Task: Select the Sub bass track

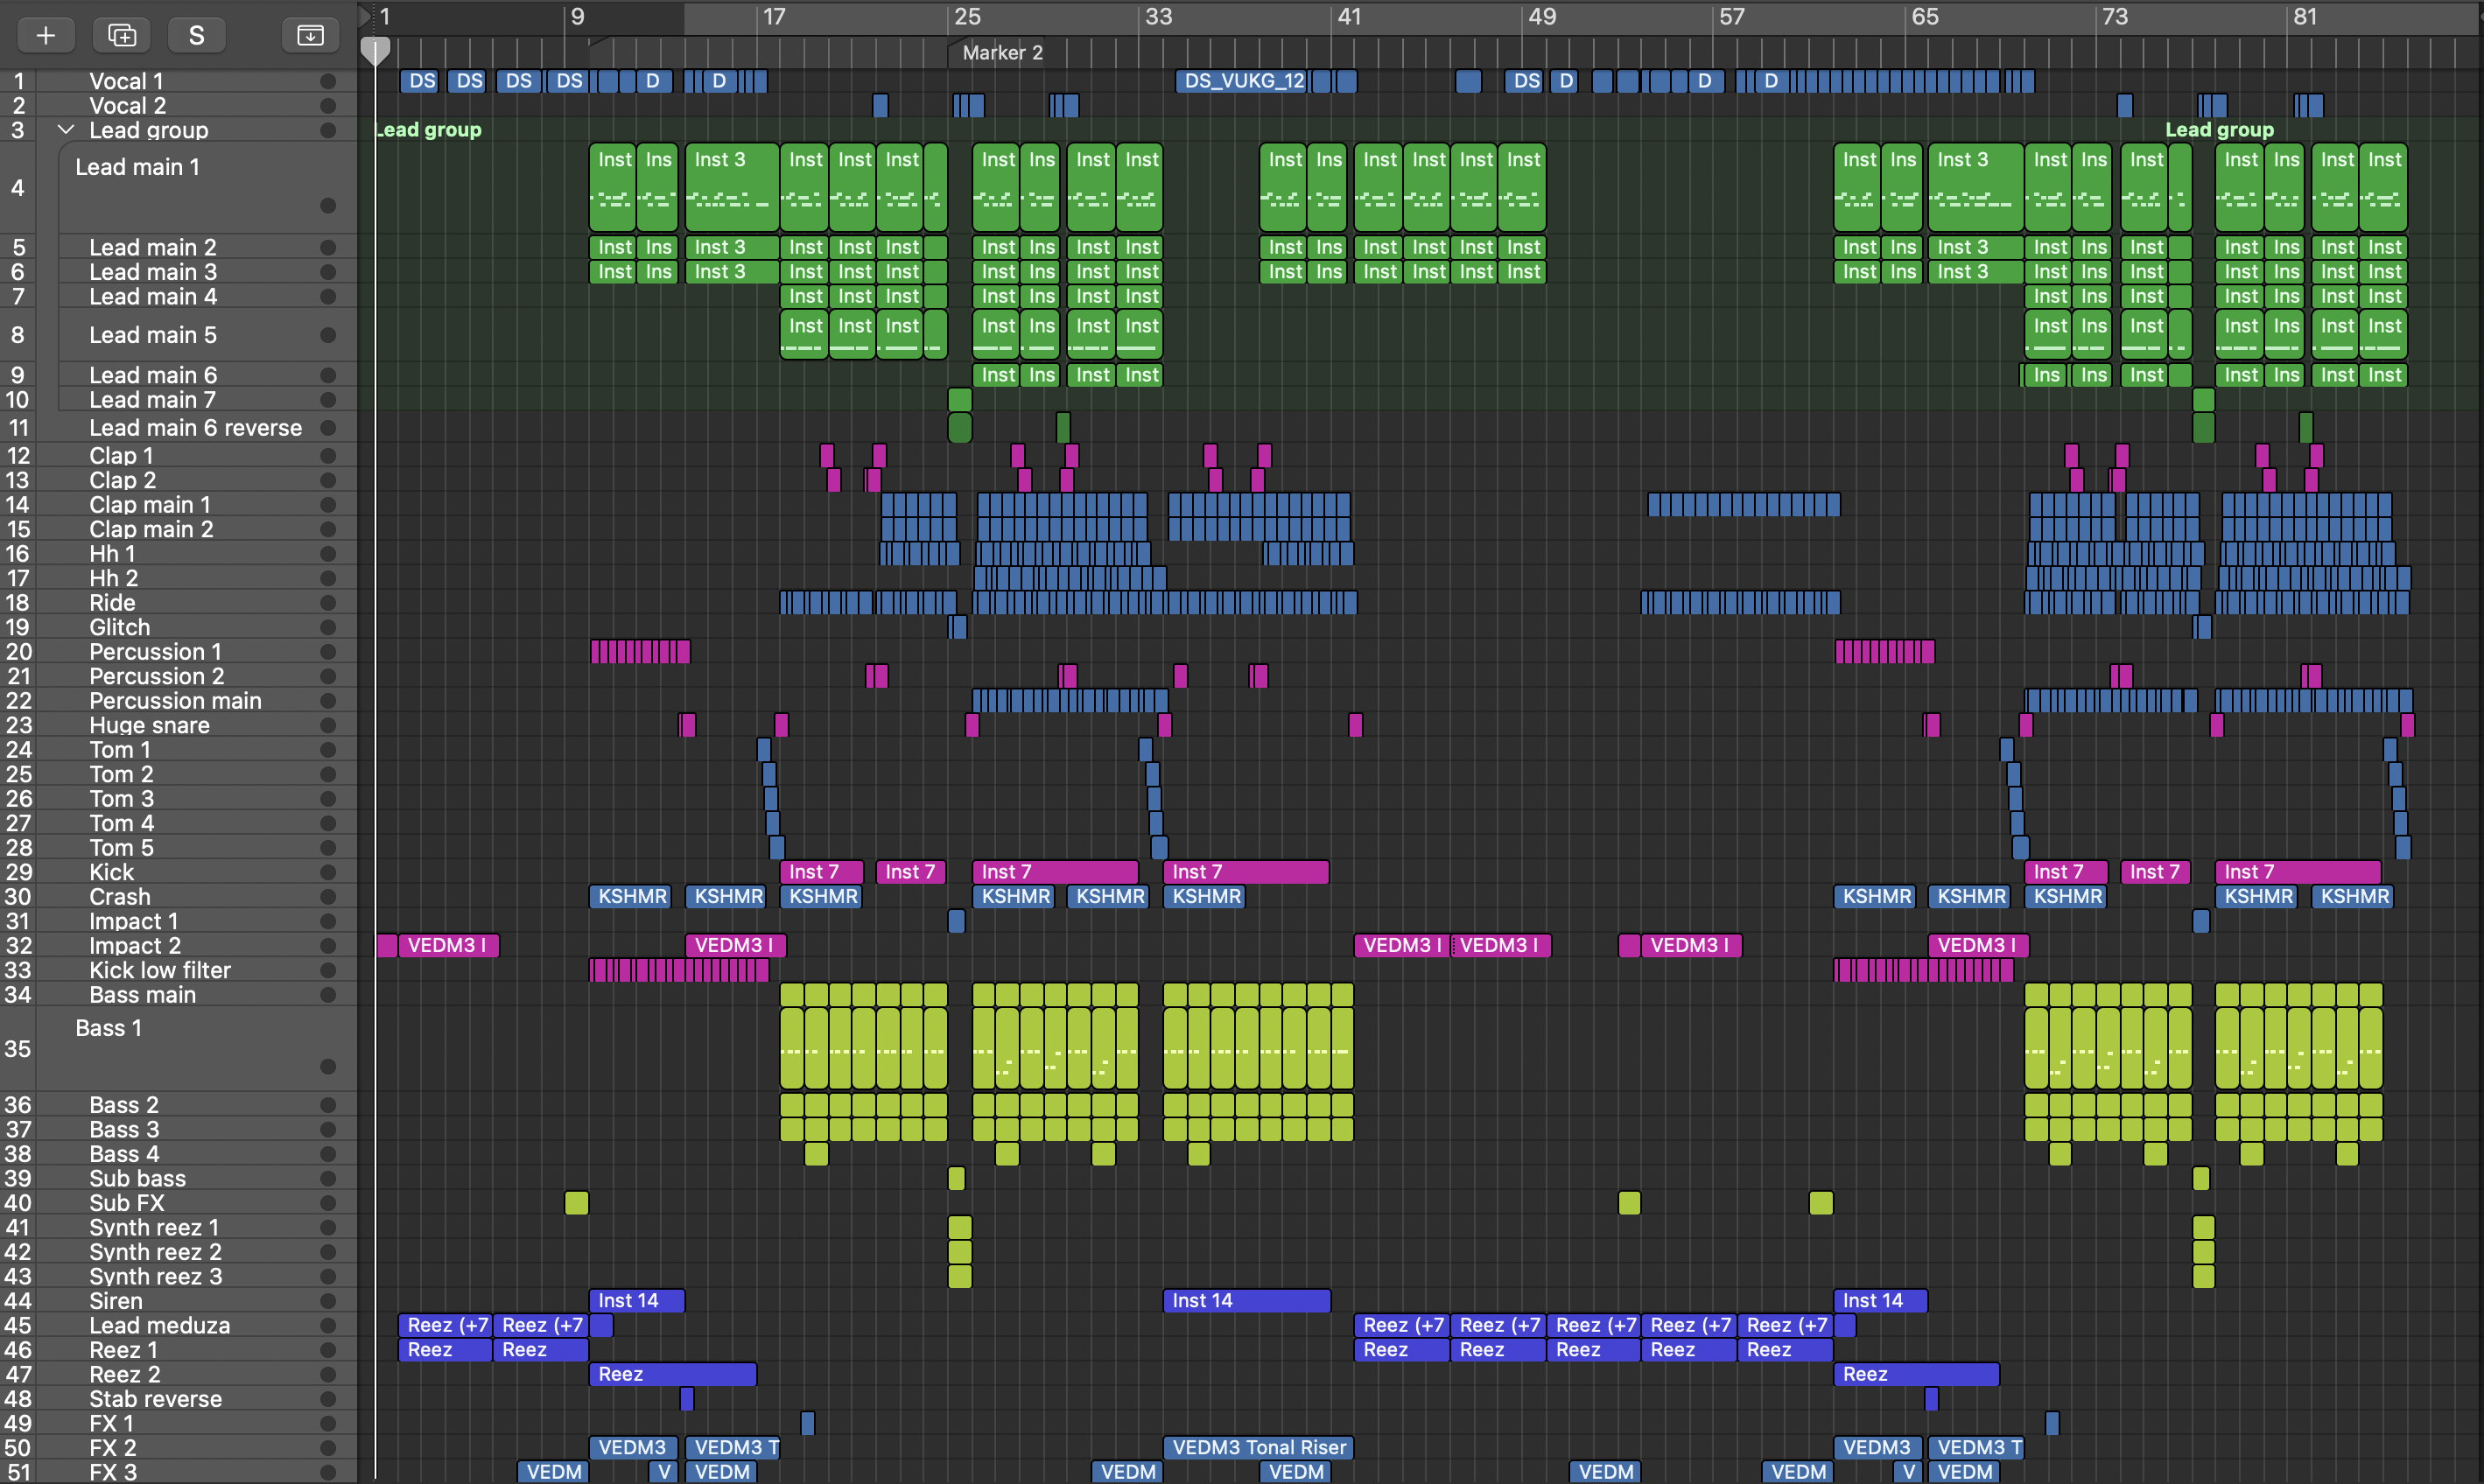Action: 137,1178
